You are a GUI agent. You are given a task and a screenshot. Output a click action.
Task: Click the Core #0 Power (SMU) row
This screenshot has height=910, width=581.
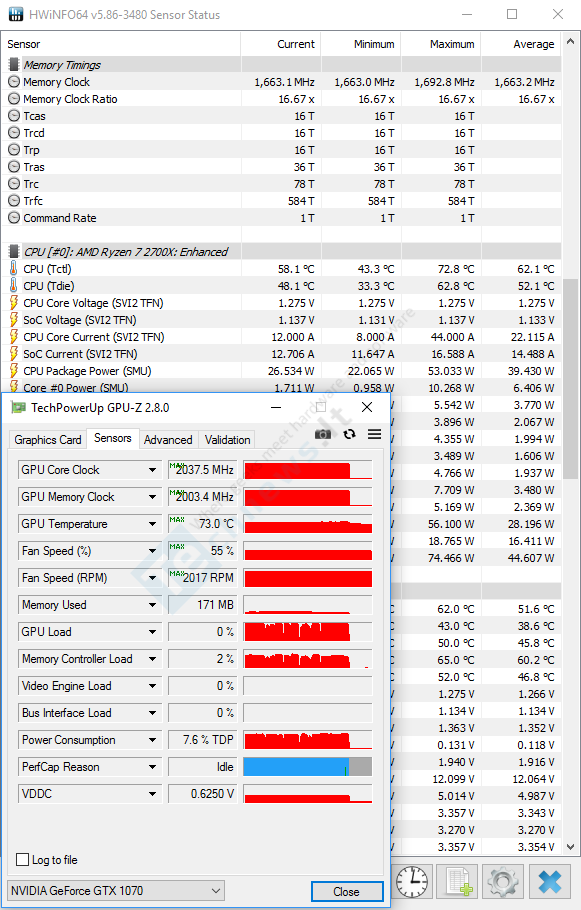[x=281, y=387]
